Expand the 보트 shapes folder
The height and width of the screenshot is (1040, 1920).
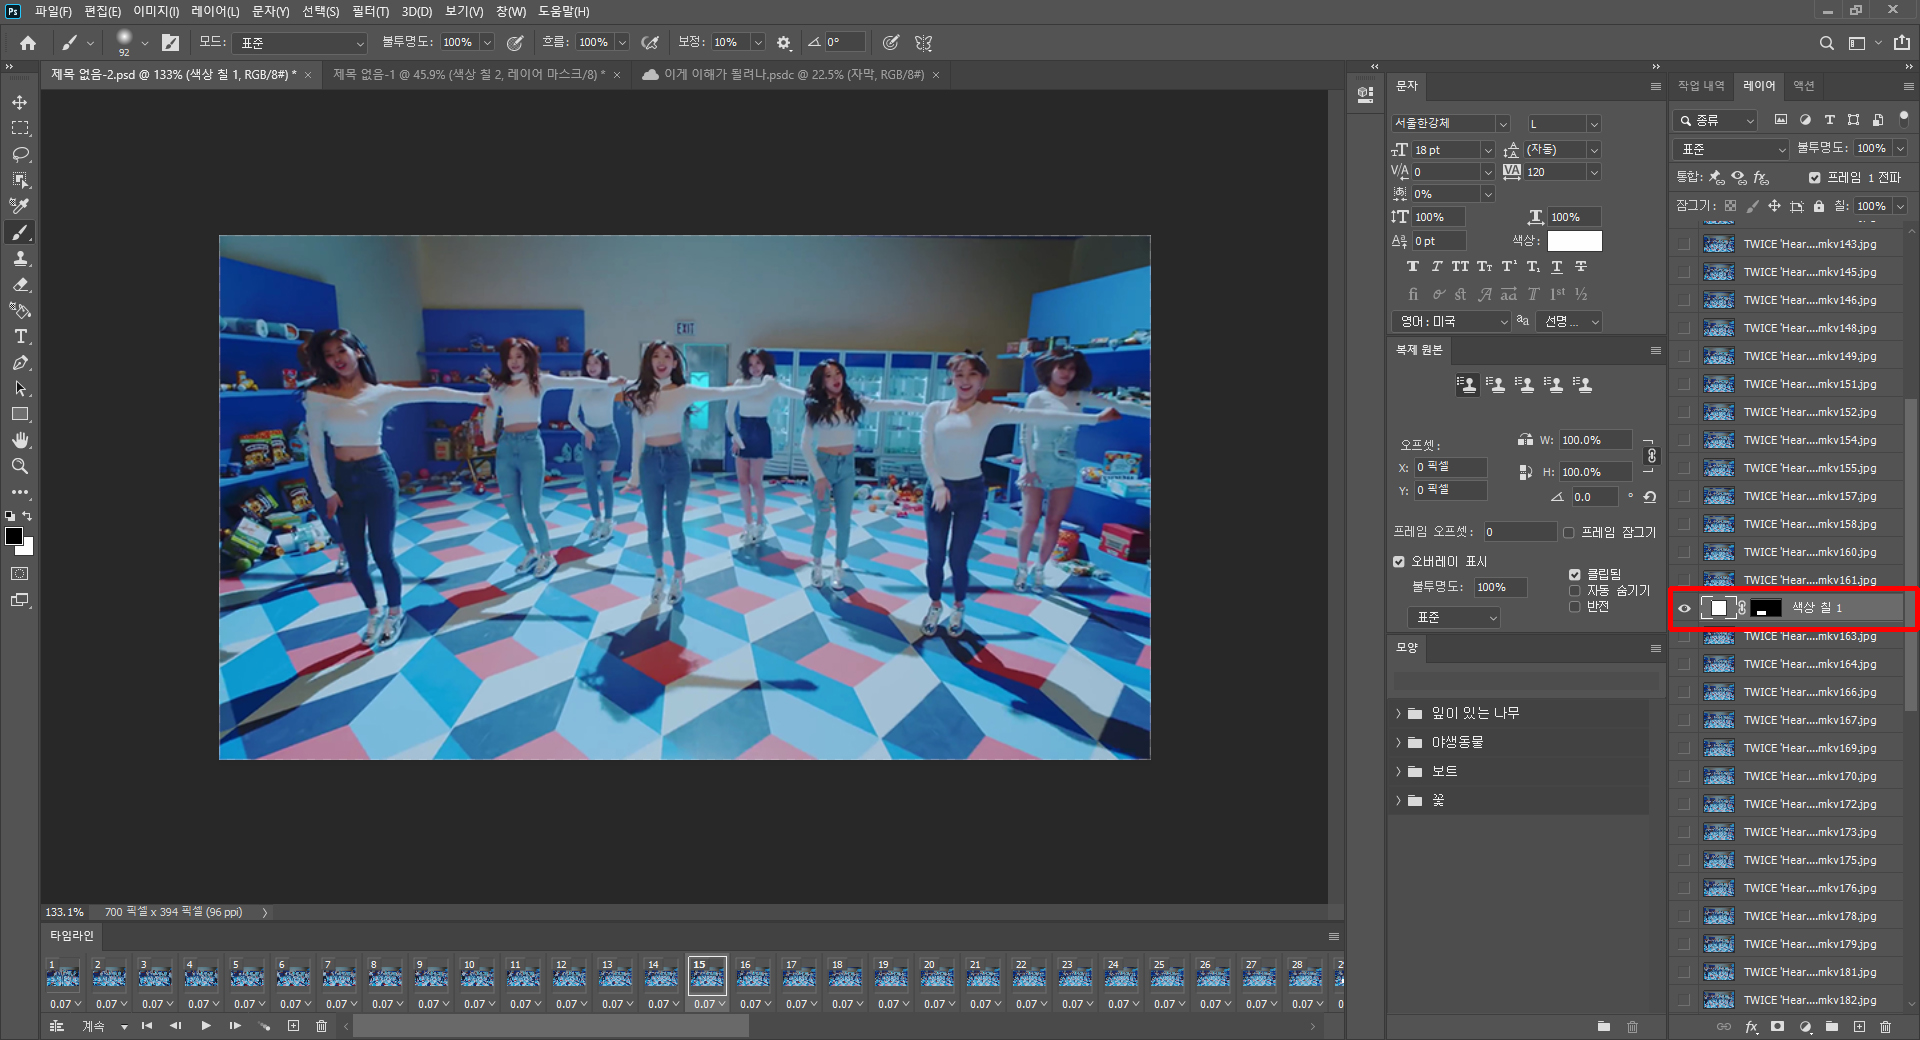click(x=1398, y=771)
